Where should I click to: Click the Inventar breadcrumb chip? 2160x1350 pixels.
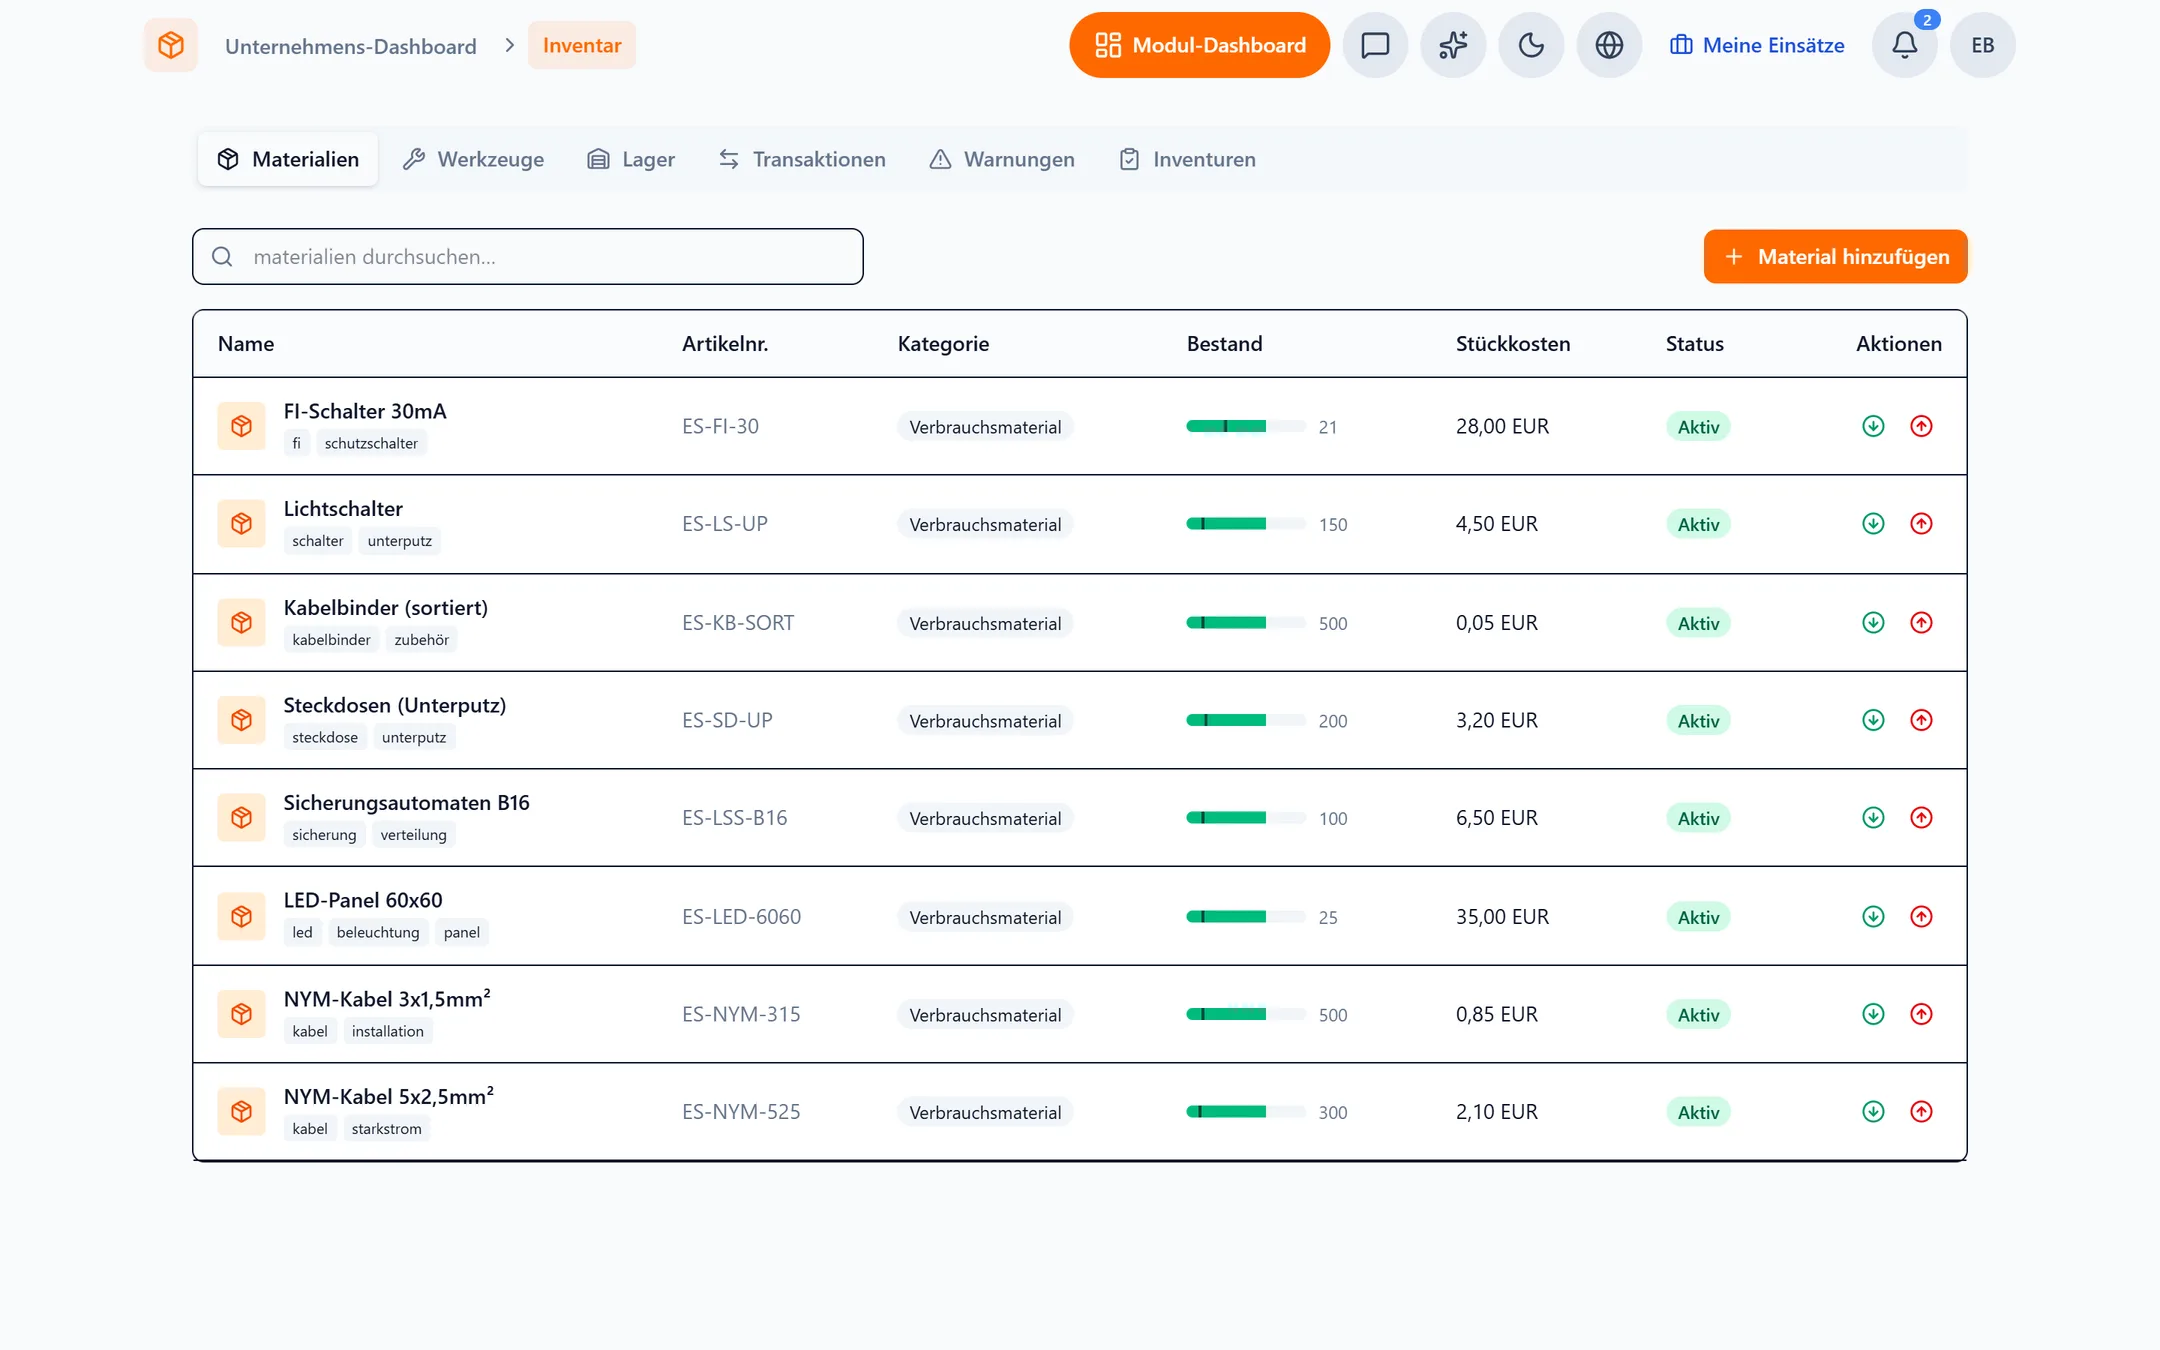582,45
